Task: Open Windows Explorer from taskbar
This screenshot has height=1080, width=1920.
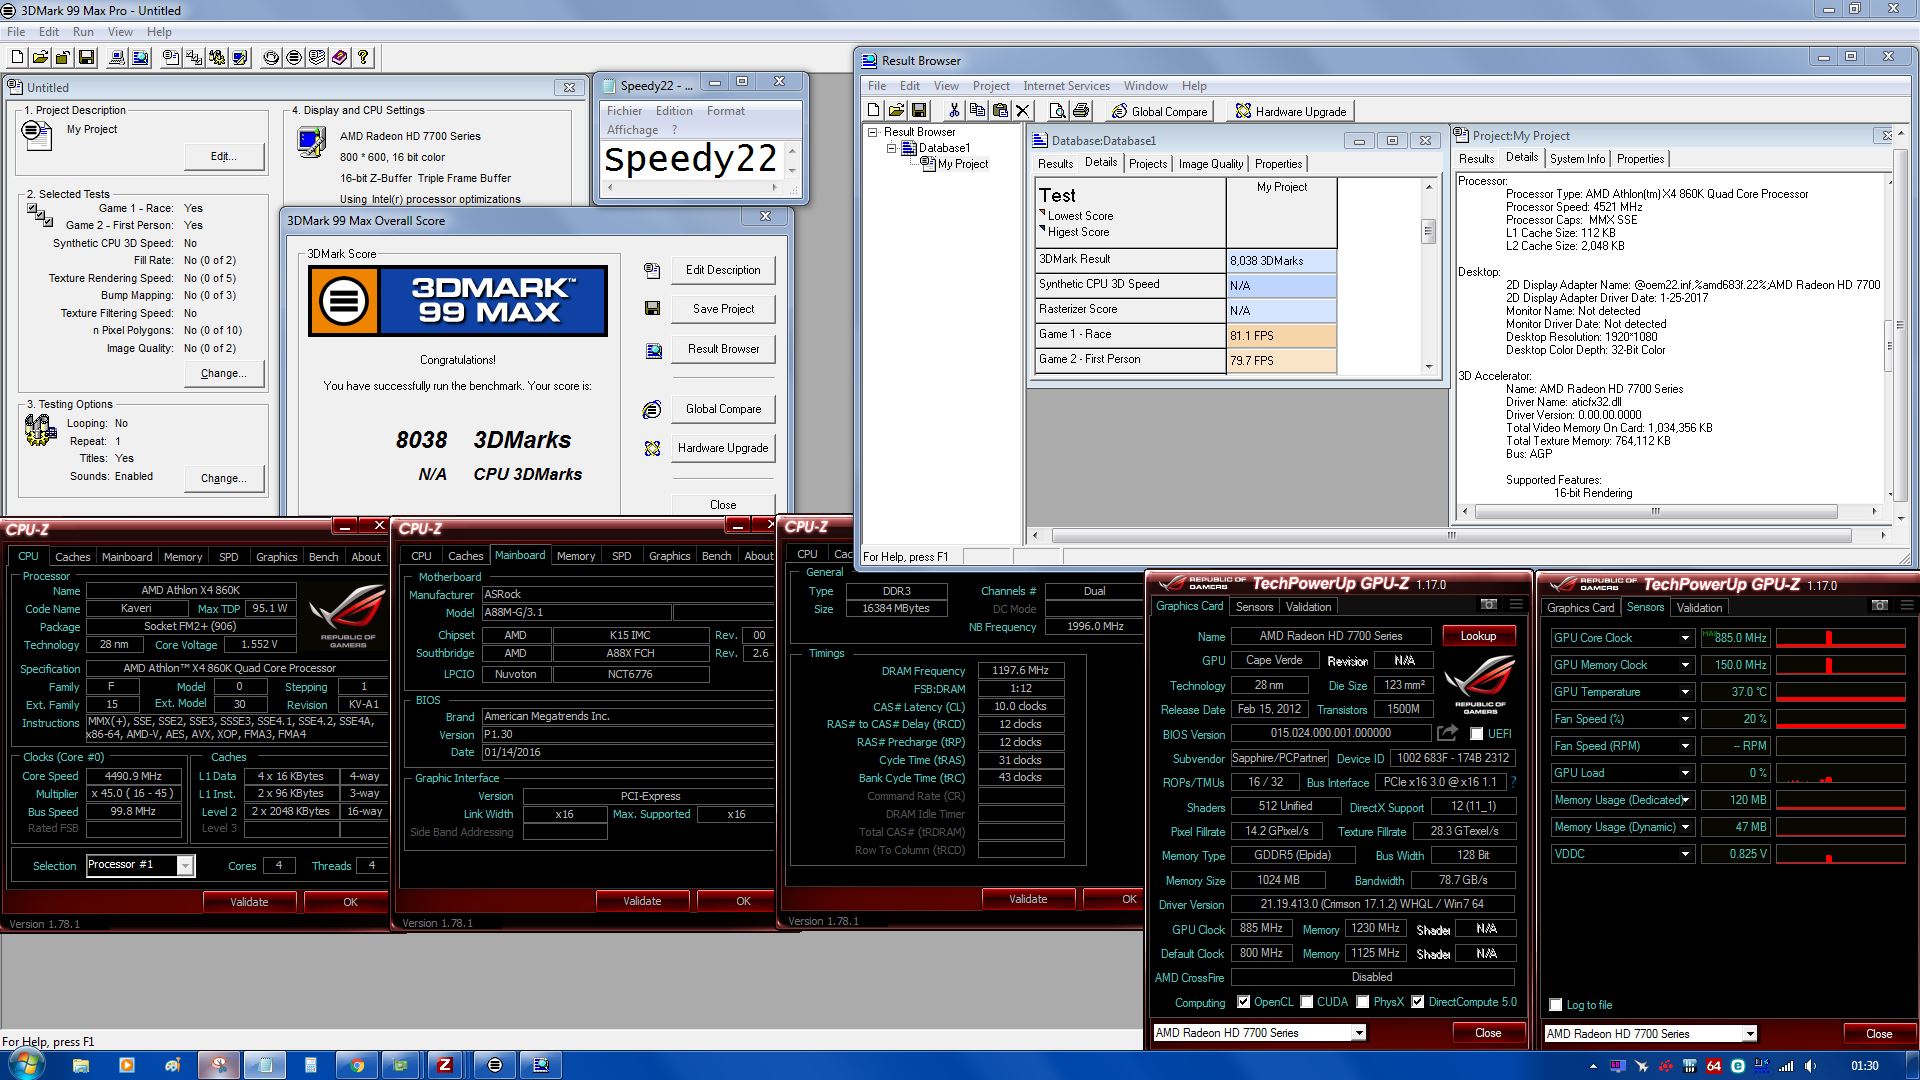Action: pyautogui.click(x=81, y=1065)
